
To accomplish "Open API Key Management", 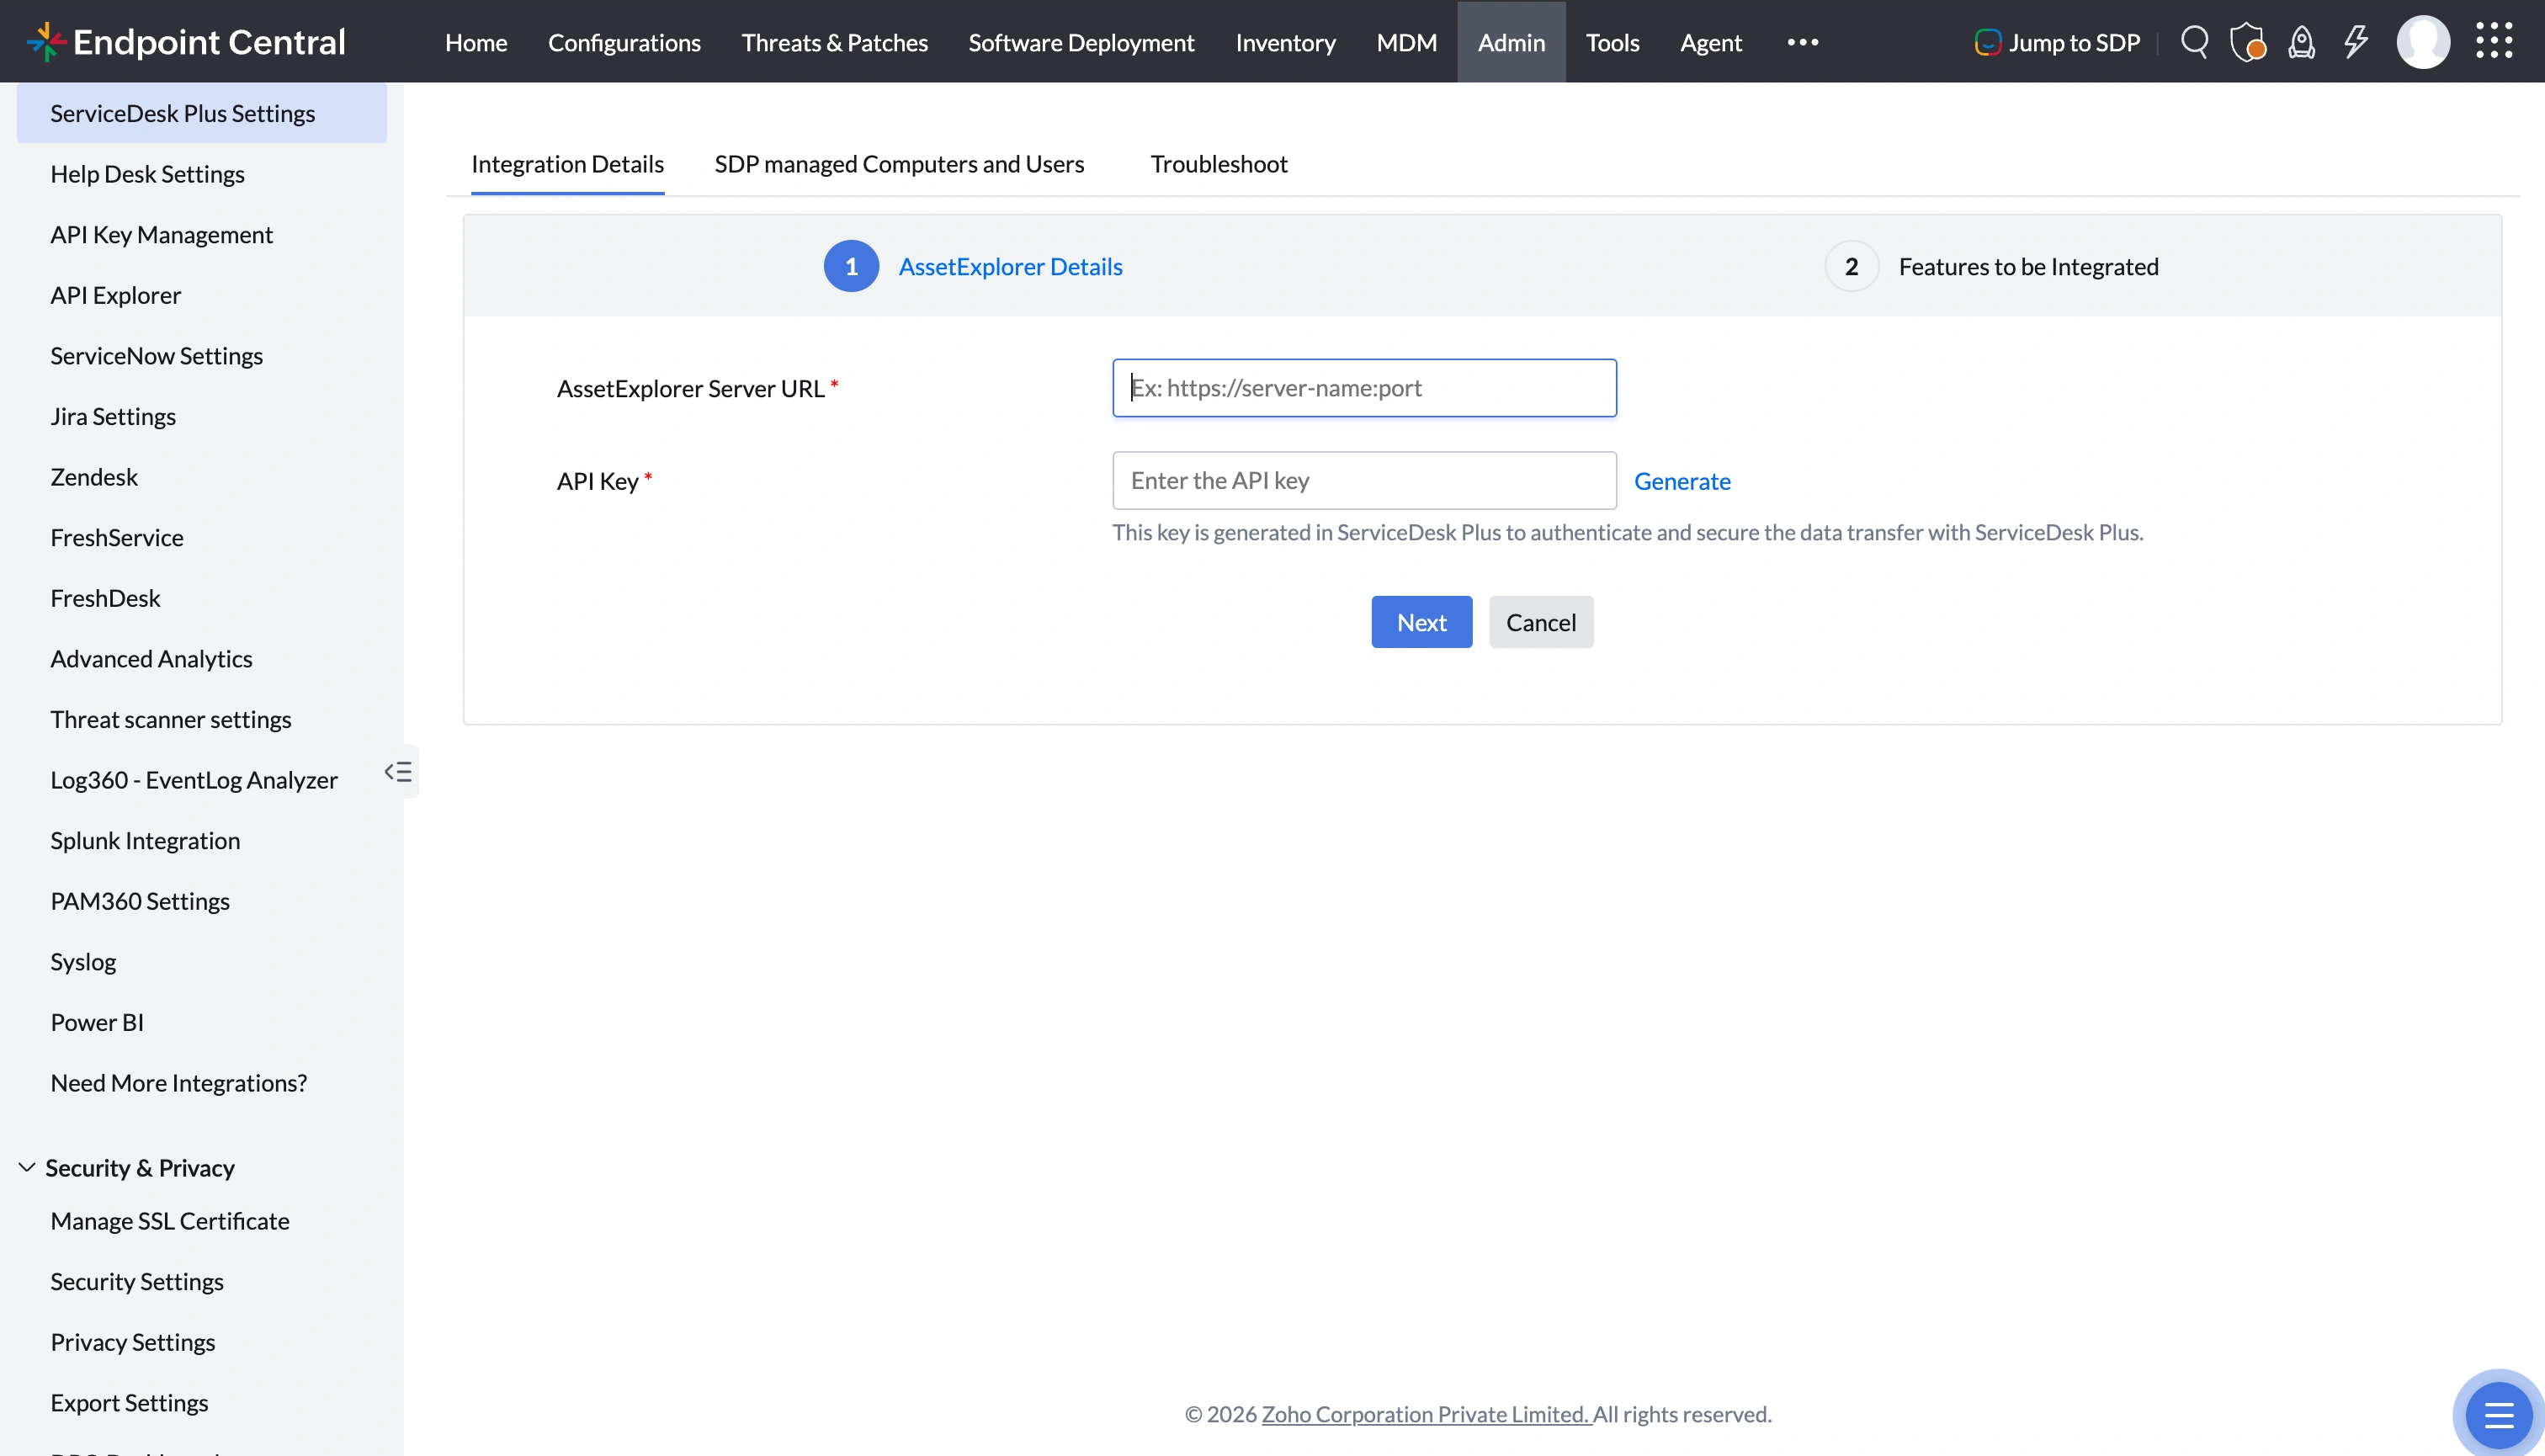I will click(x=161, y=235).
